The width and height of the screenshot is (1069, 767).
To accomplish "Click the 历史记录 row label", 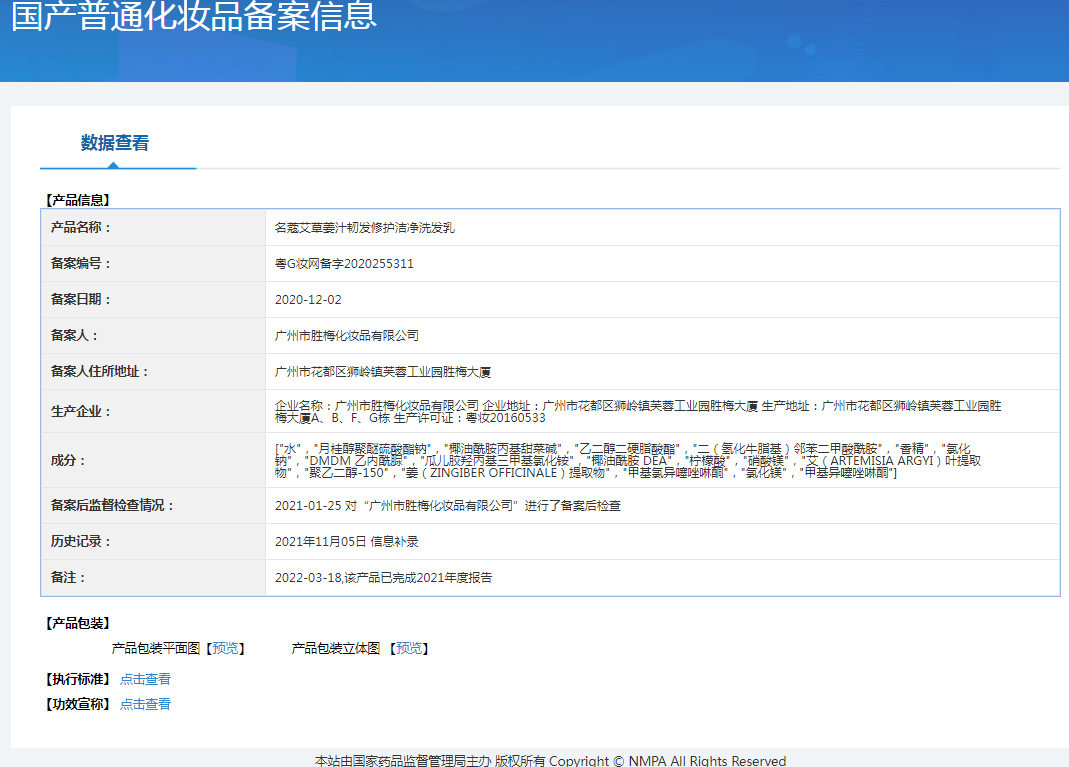I will 80,542.
